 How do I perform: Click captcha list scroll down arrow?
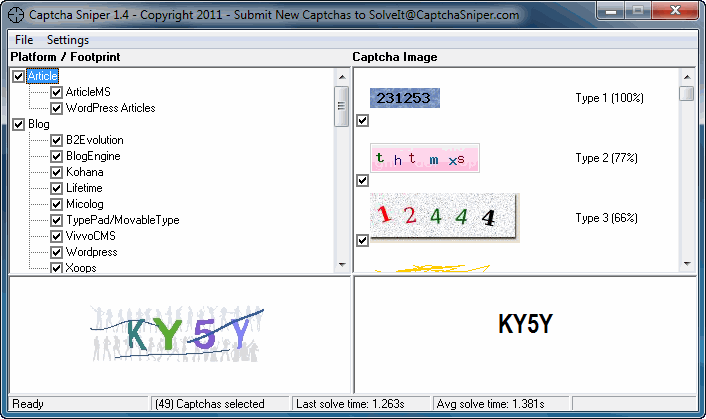(687, 264)
